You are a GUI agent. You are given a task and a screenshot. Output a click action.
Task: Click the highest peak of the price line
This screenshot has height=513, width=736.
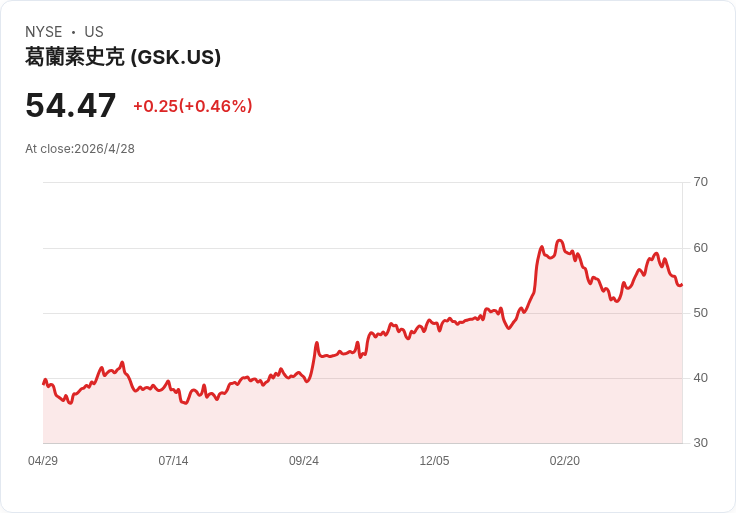[560, 241]
